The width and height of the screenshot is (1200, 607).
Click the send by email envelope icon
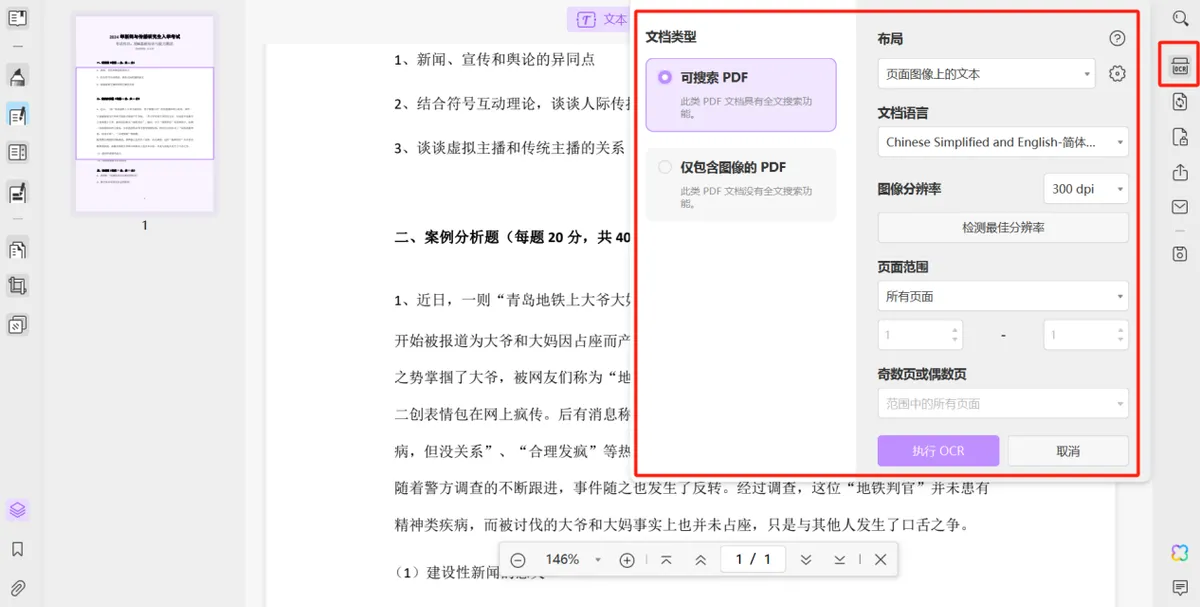pos(1180,207)
